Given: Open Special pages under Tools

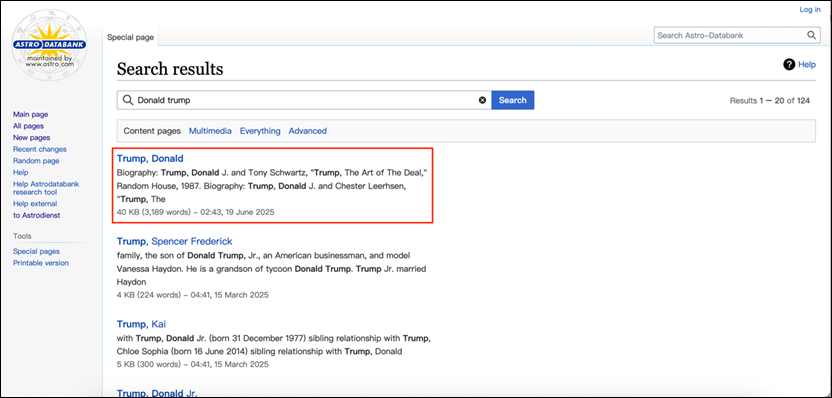Looking at the screenshot, I should tap(36, 252).
